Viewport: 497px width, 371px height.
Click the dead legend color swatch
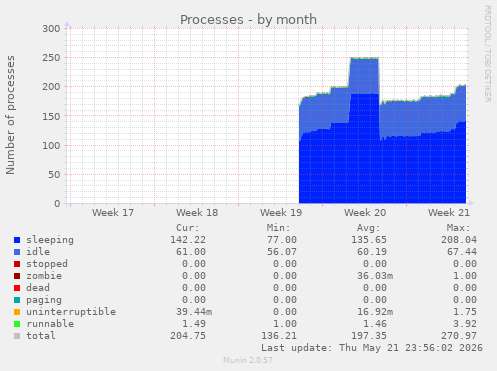[x=17, y=288]
